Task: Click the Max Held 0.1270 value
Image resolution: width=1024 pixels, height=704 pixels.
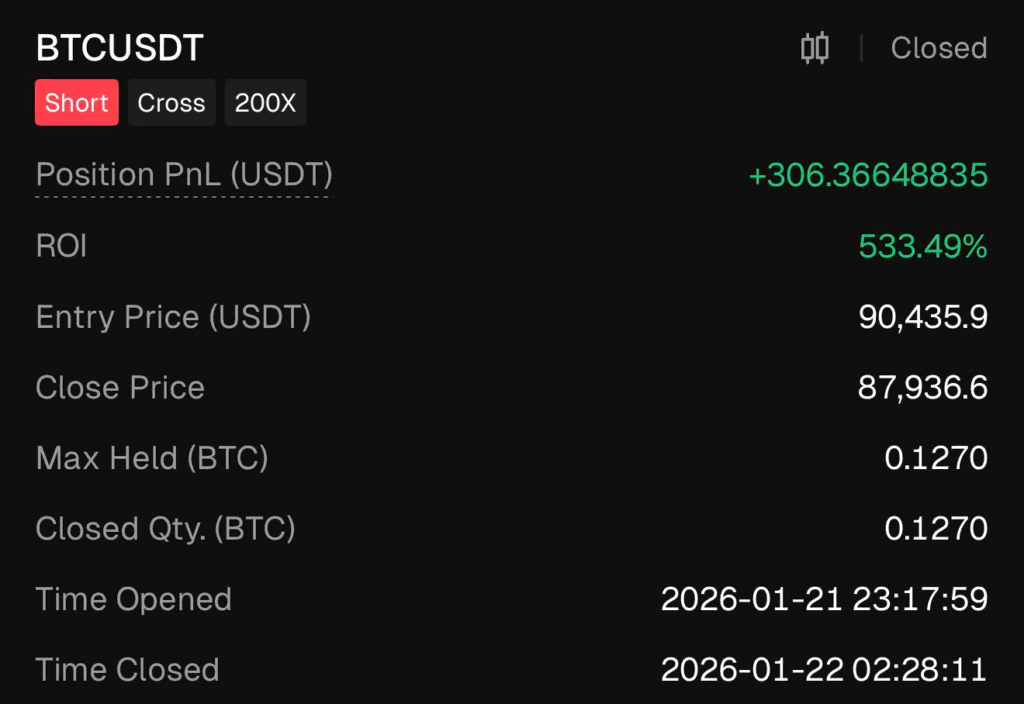Action: click(936, 458)
